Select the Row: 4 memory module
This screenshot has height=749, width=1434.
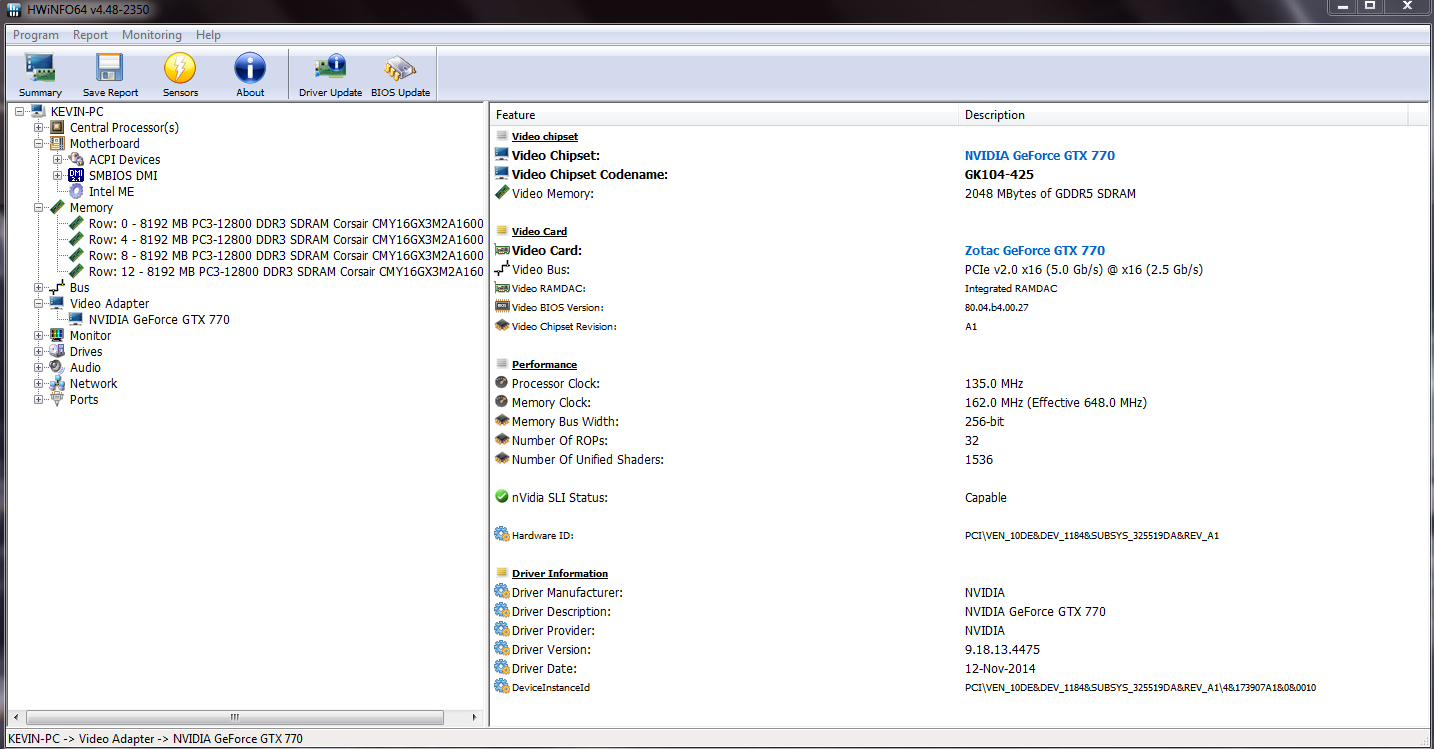pyautogui.click(x=286, y=239)
